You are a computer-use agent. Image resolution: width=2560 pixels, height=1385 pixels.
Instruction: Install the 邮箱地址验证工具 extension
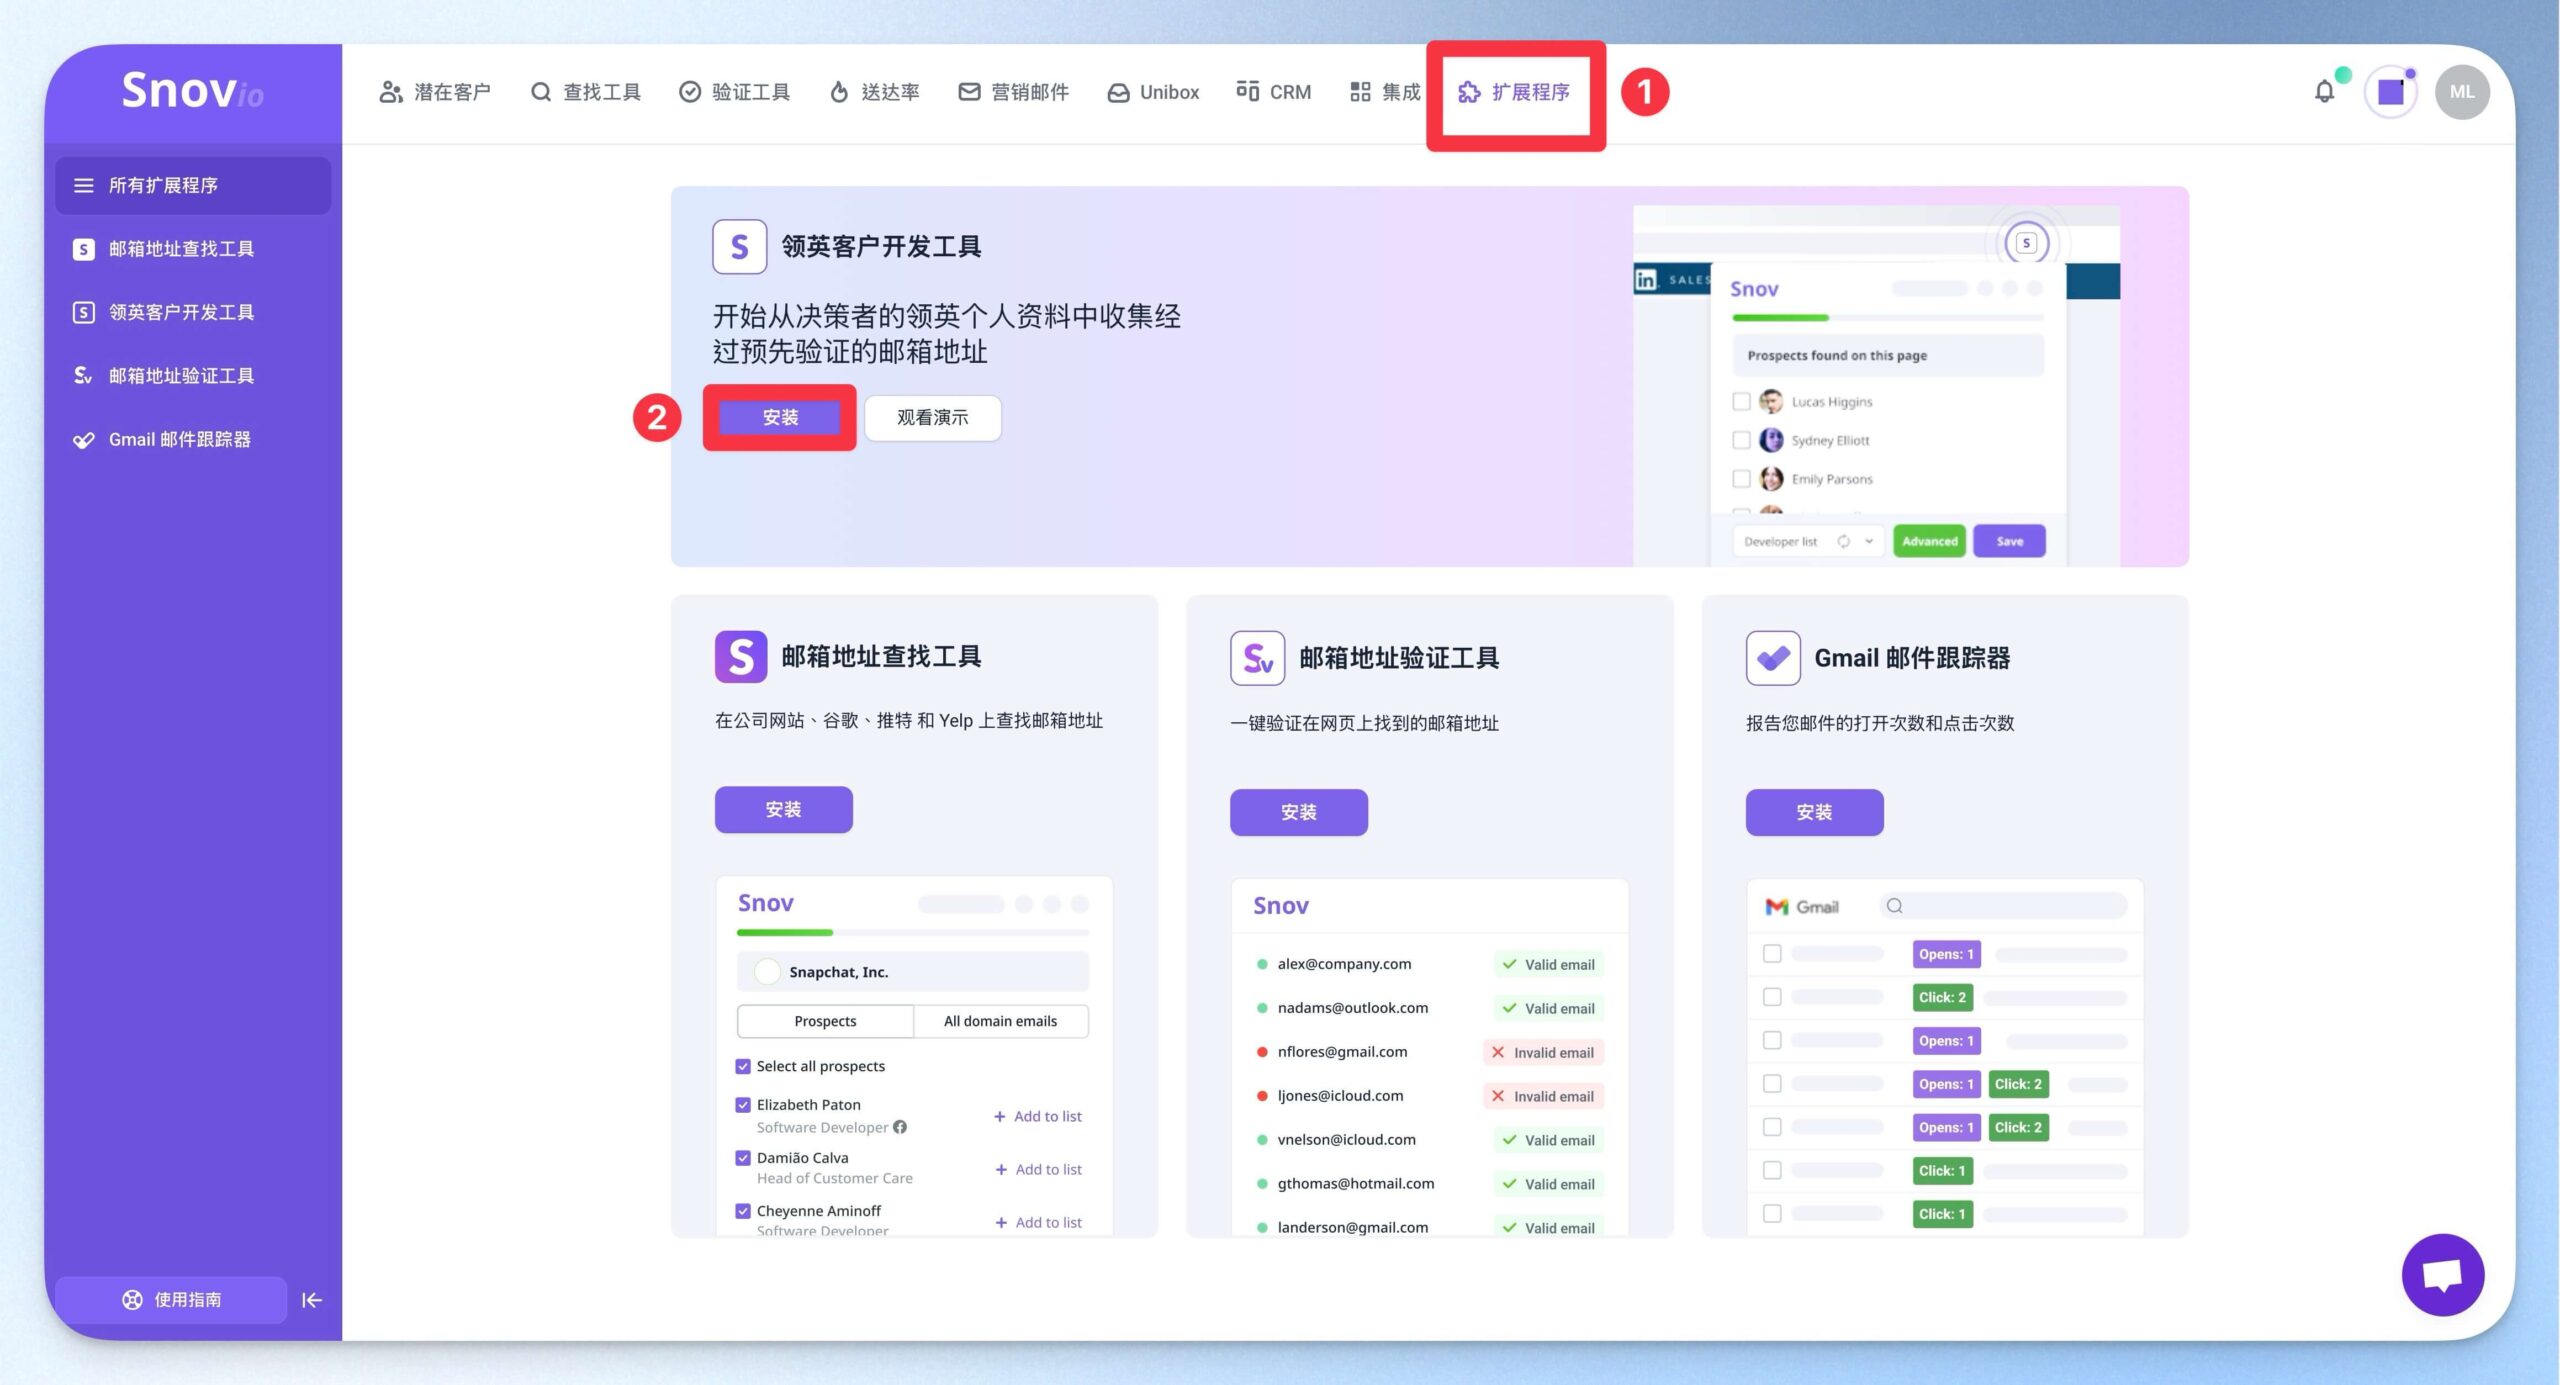(1298, 812)
